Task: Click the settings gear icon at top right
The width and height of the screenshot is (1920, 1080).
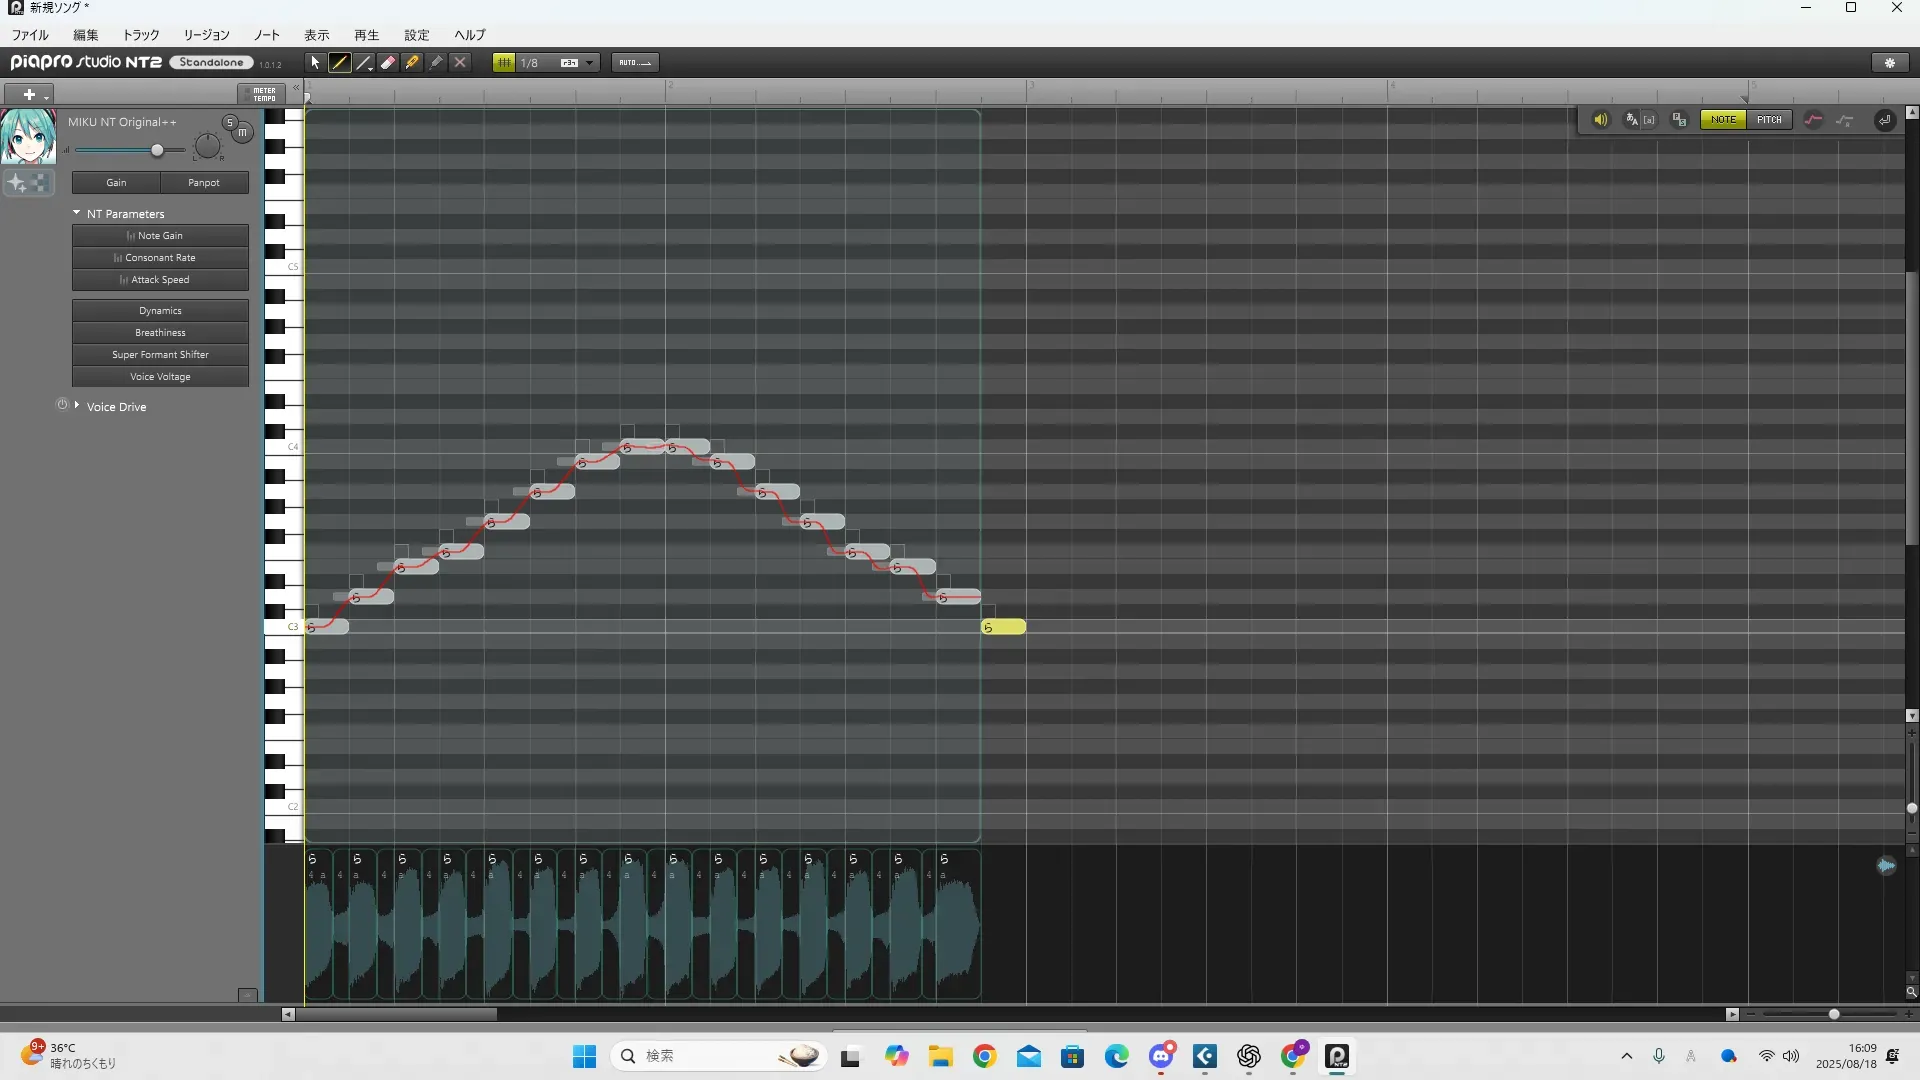Action: click(1890, 62)
